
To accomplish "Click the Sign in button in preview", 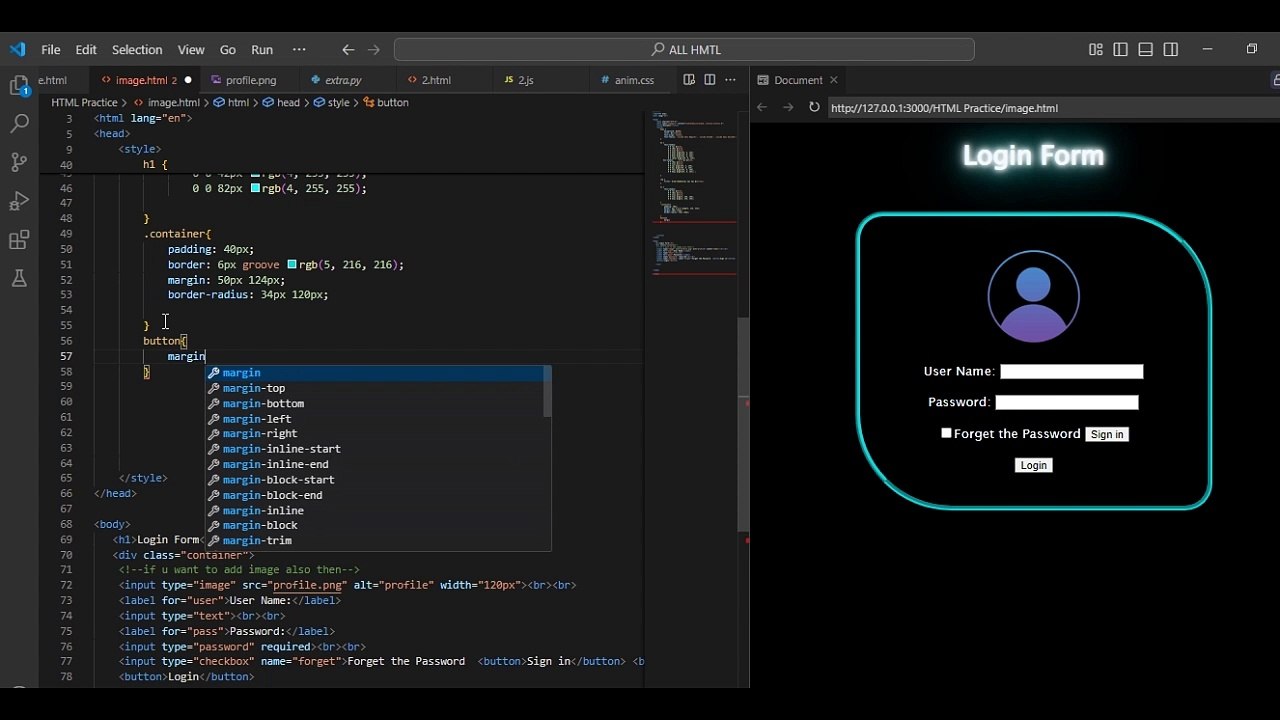I will click(1107, 434).
